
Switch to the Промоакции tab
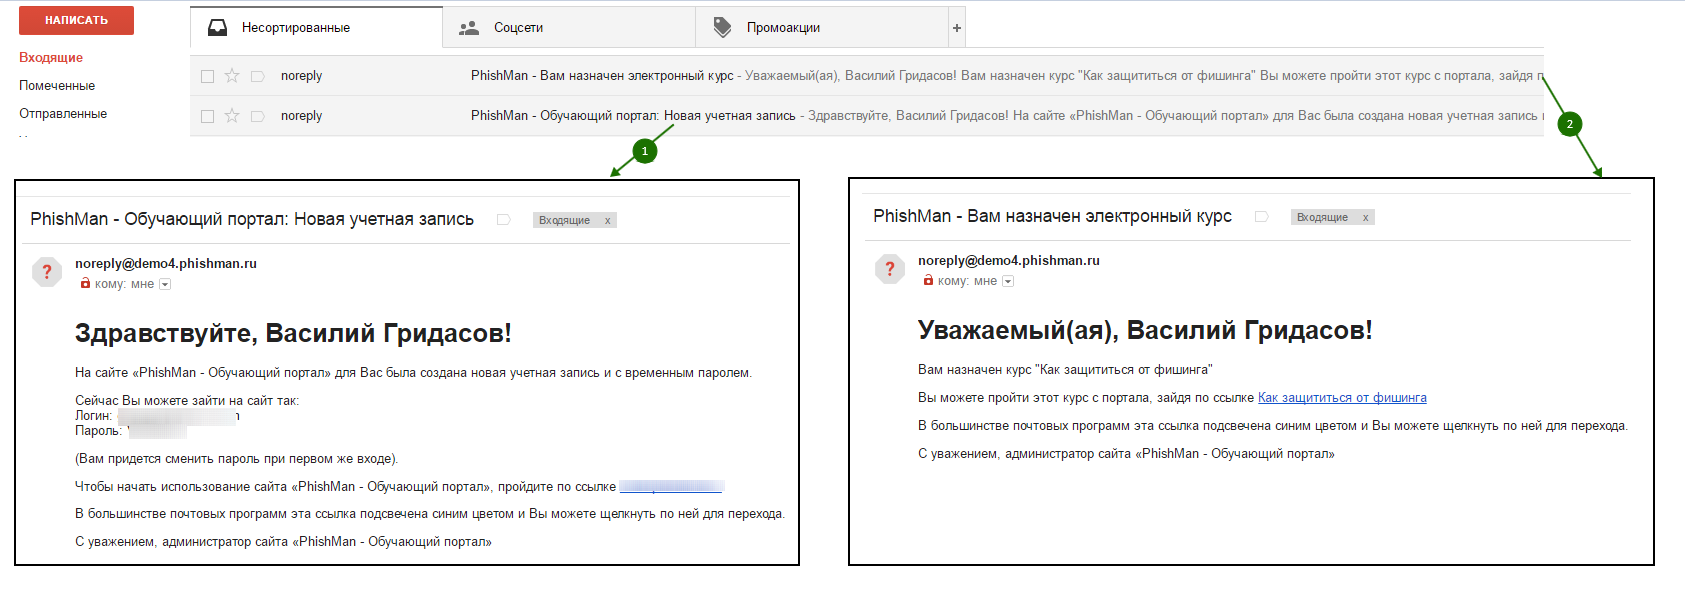822,28
